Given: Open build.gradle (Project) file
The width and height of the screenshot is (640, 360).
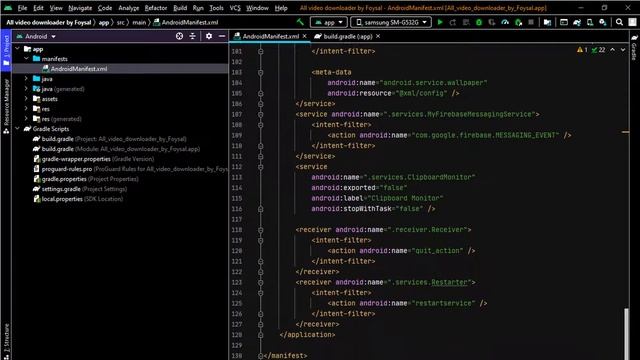Looking at the screenshot, I should tap(109, 139).
